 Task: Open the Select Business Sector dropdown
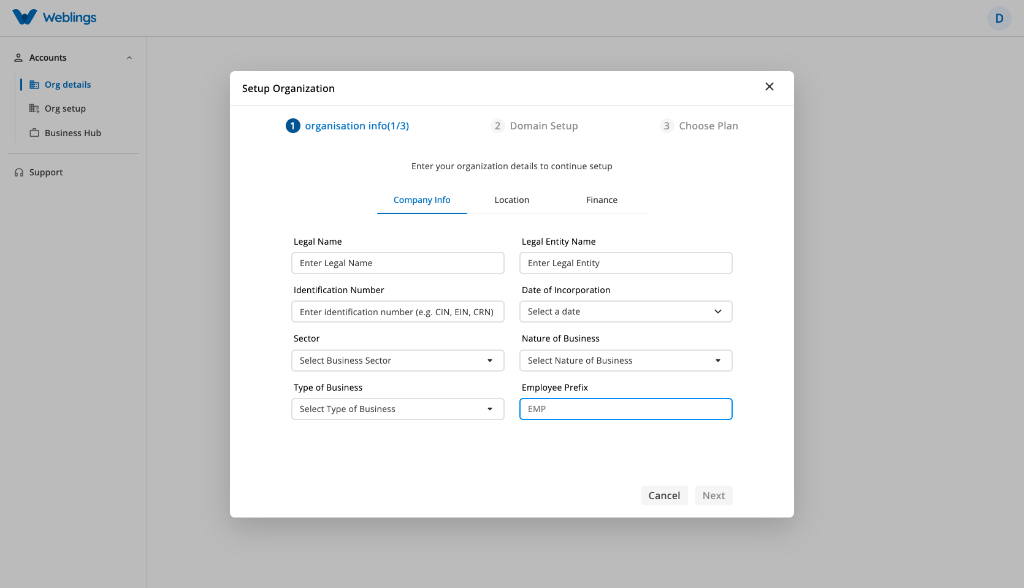(398, 361)
